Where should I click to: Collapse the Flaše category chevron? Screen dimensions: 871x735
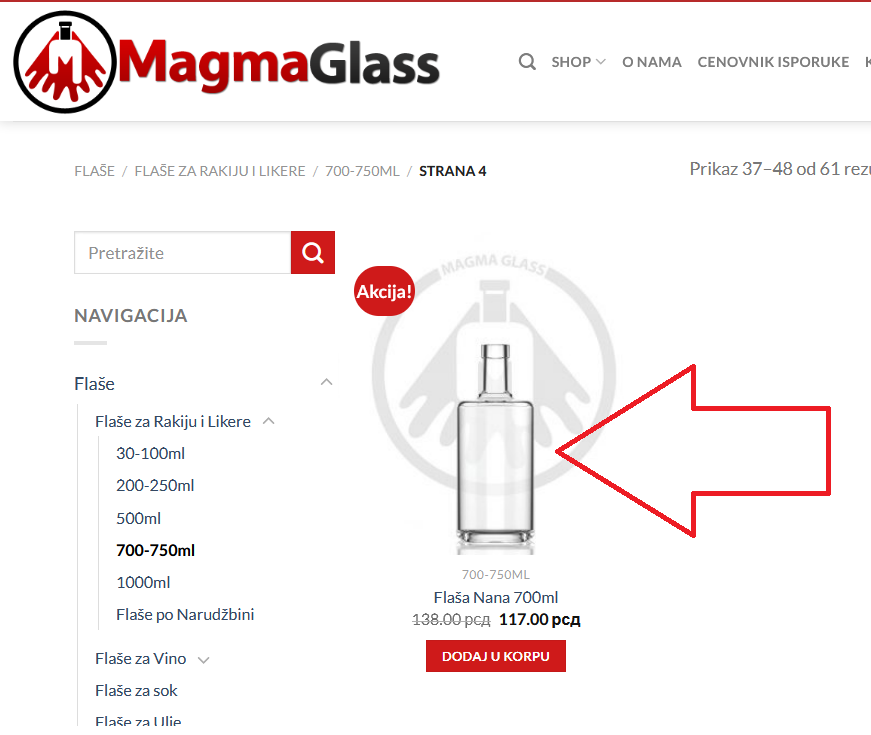point(327,382)
